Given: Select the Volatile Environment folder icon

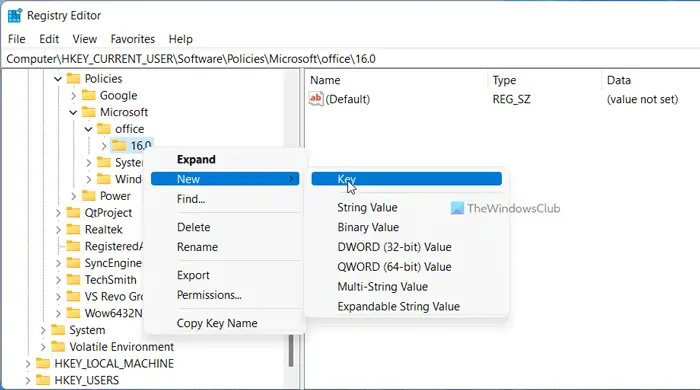Looking at the screenshot, I should tap(58, 347).
